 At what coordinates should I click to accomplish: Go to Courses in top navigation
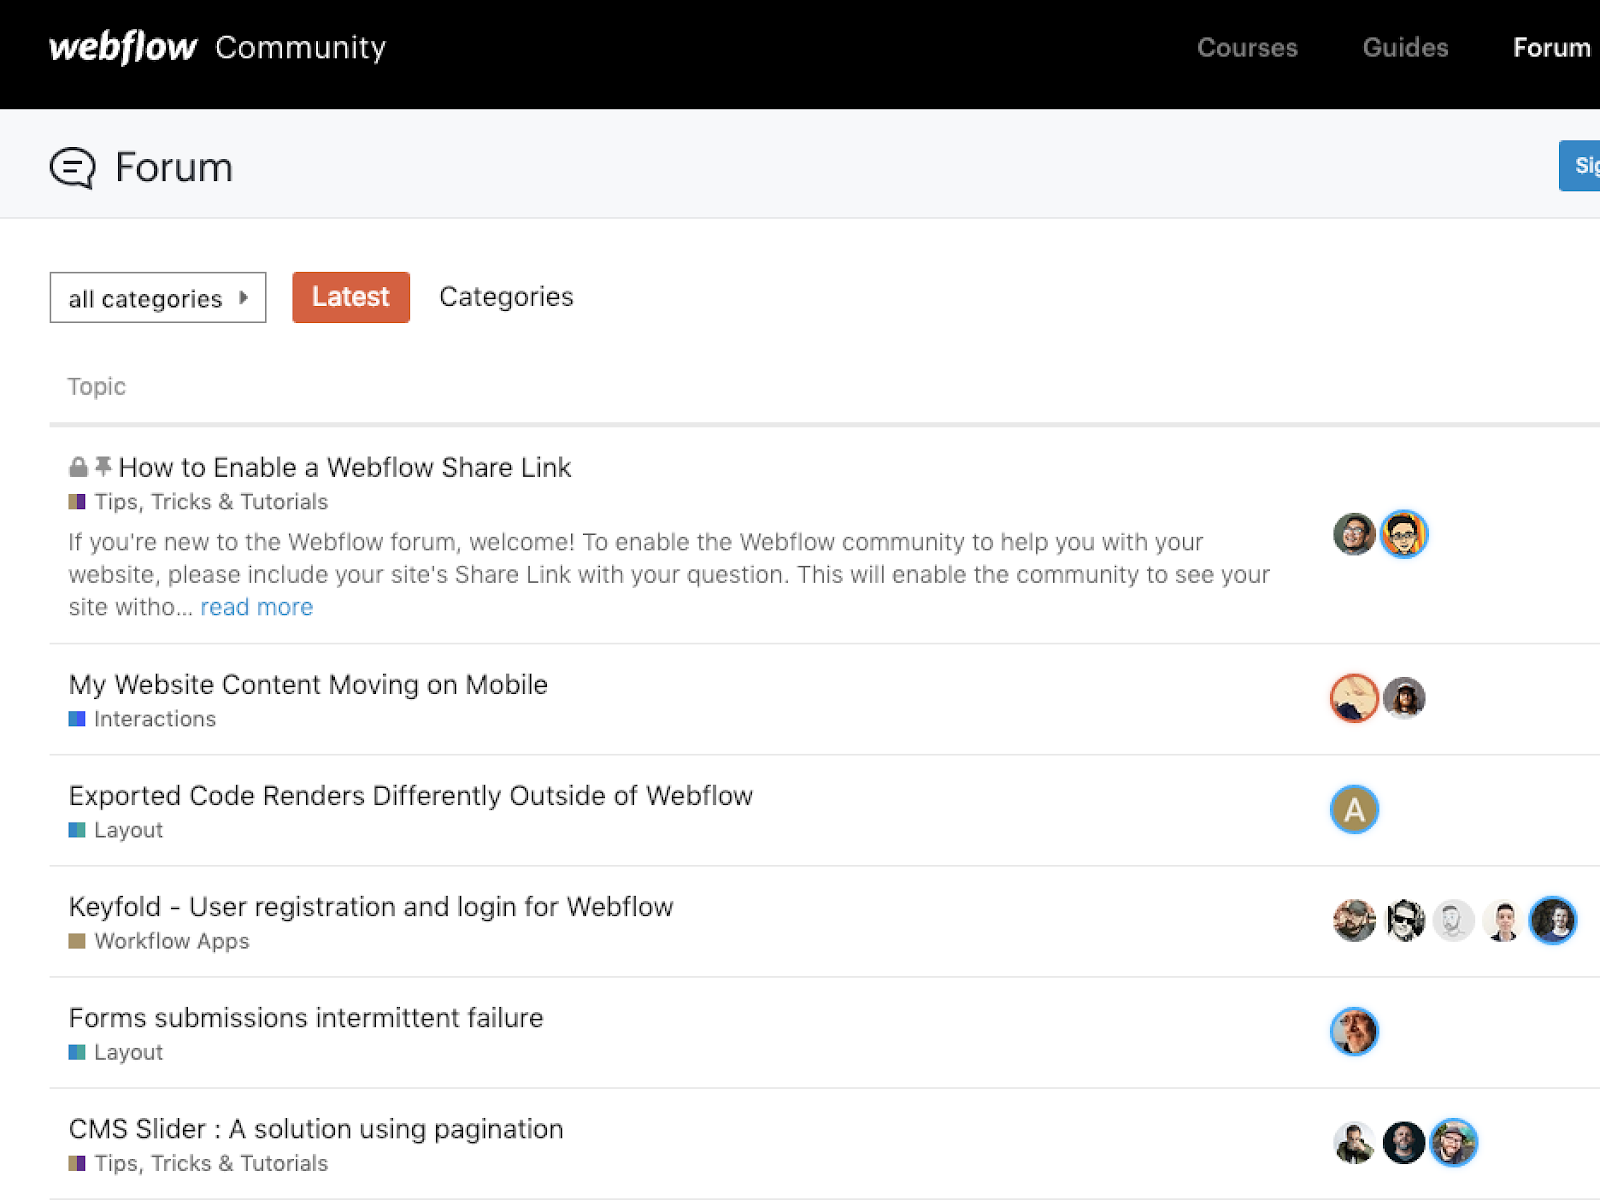(1247, 47)
